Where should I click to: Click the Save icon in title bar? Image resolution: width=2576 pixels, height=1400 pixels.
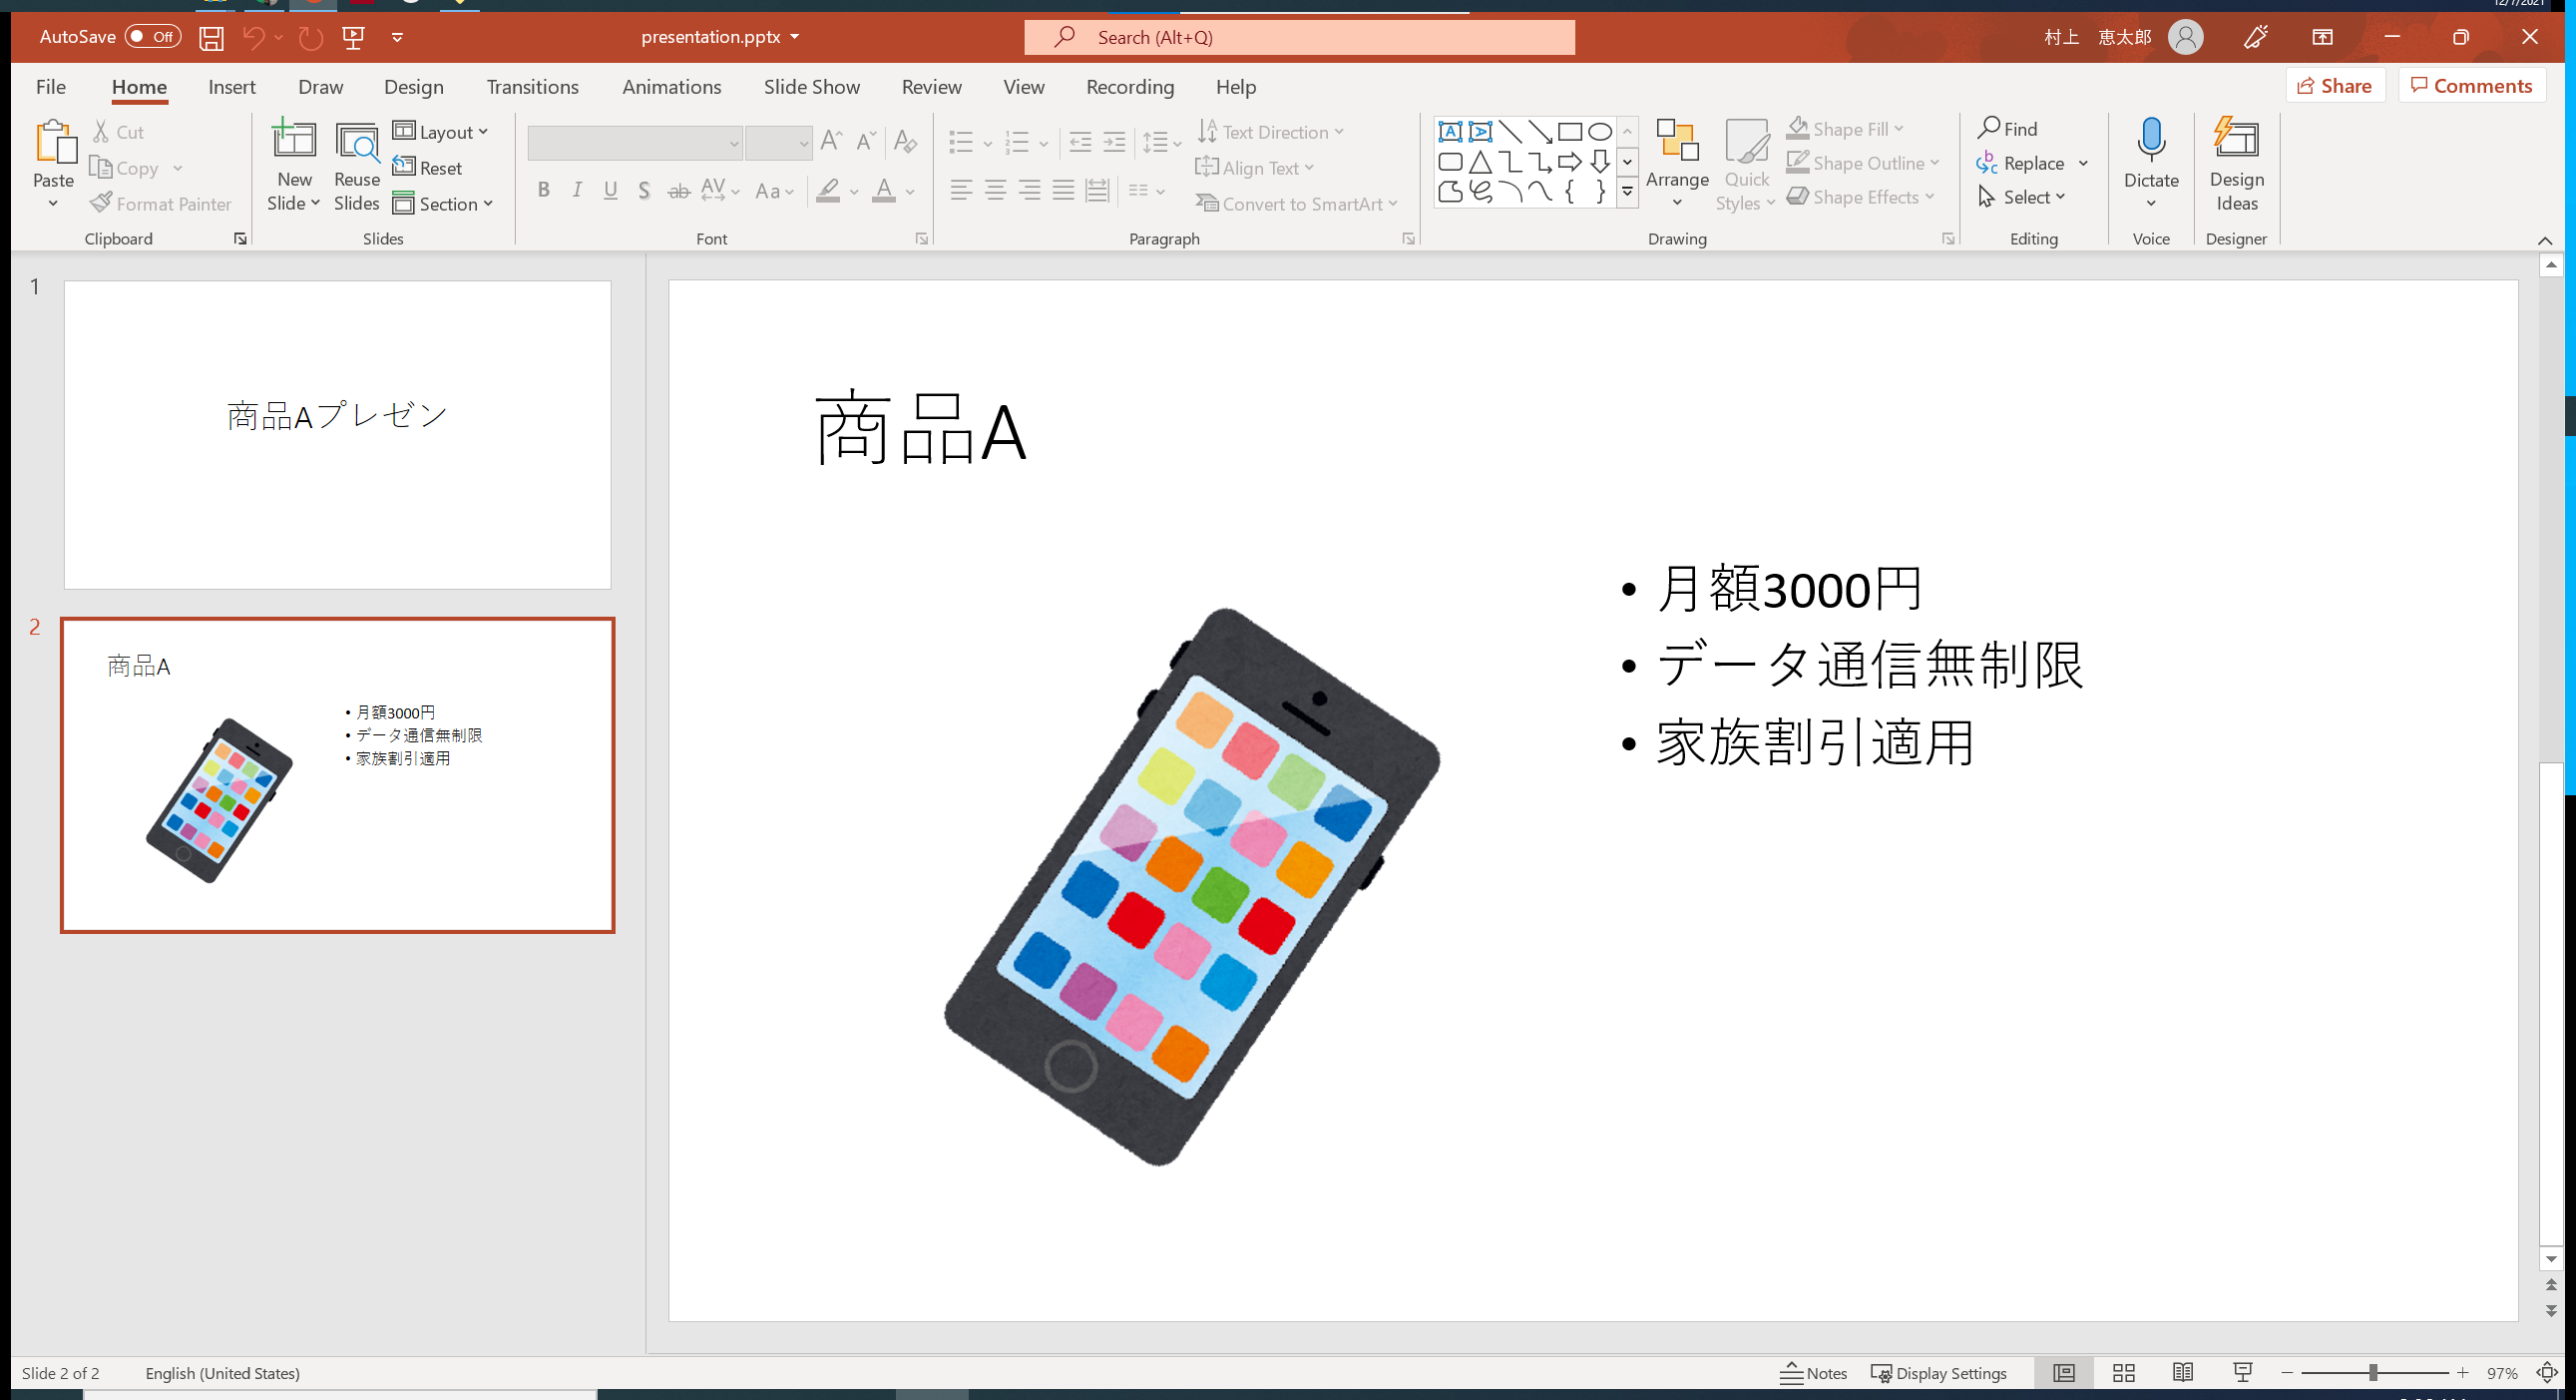(211, 38)
